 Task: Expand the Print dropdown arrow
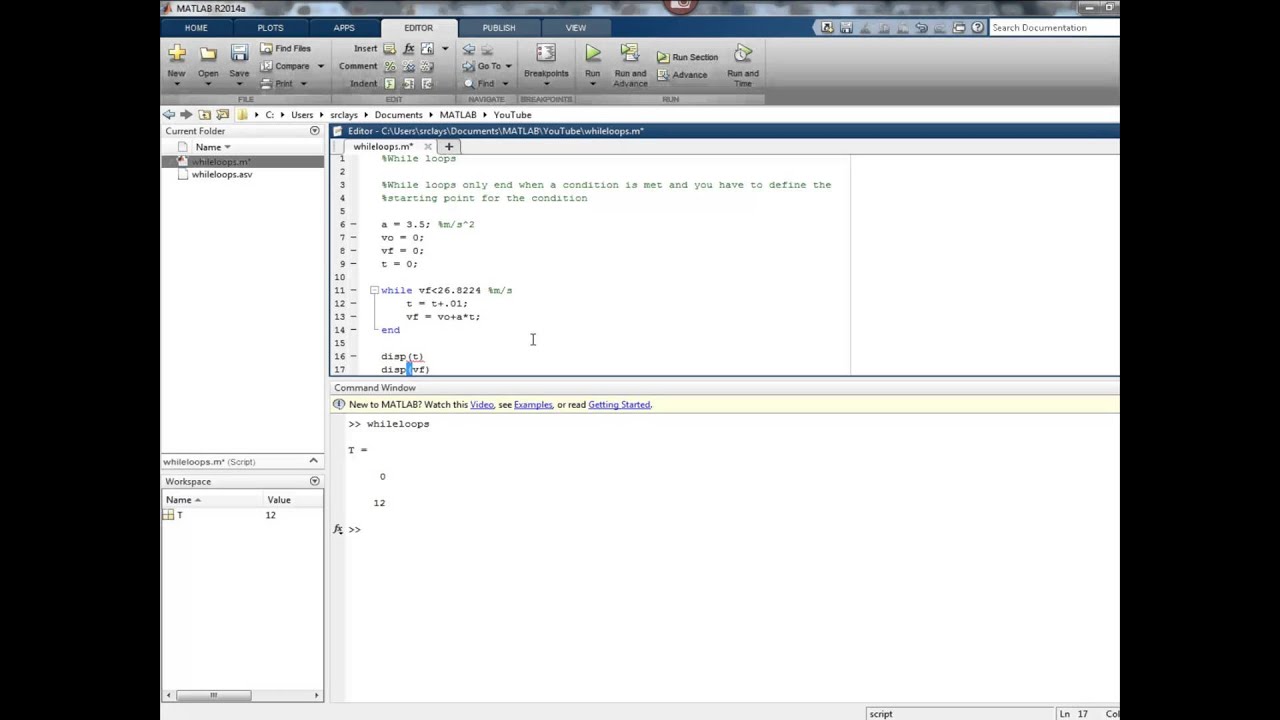pos(303,84)
